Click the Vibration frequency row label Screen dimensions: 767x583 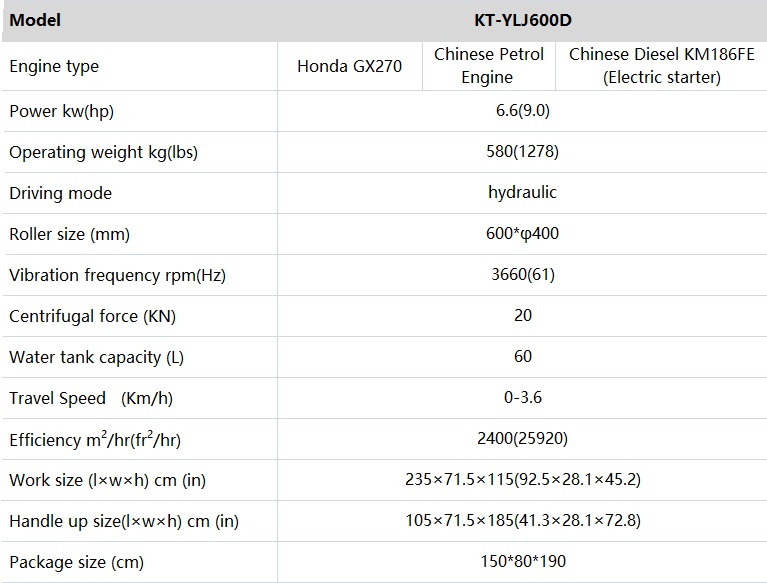pos(117,275)
